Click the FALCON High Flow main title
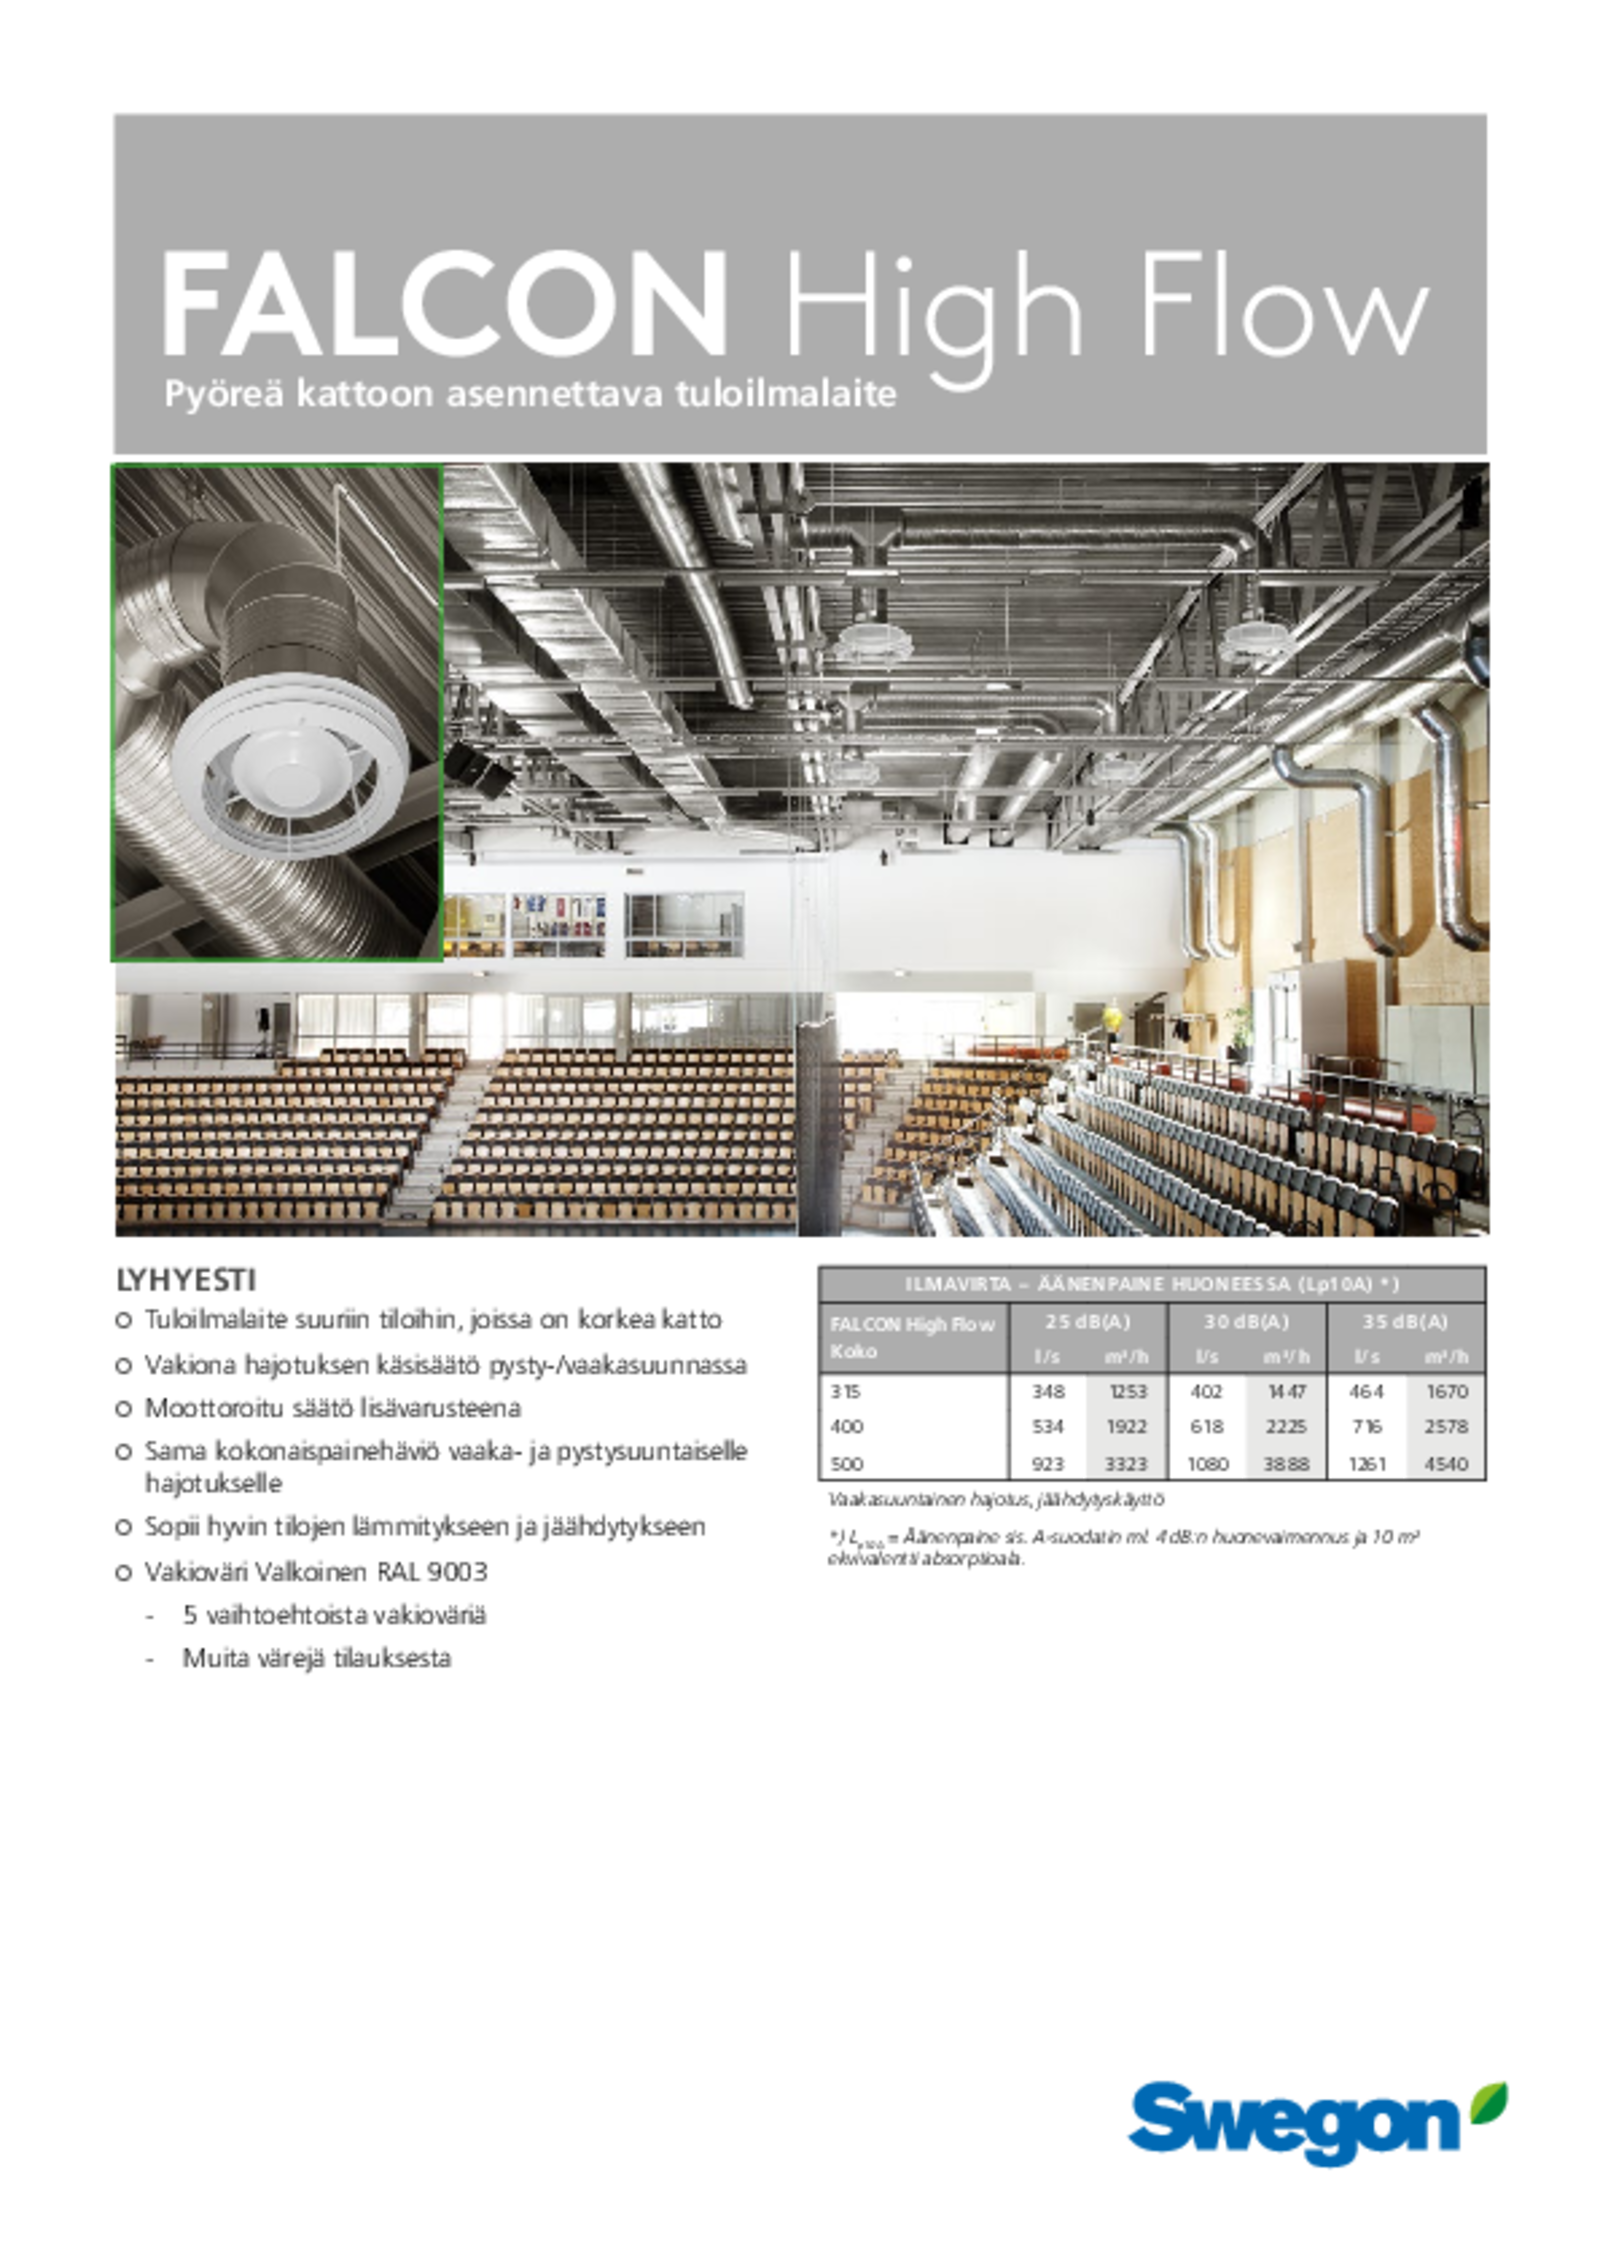The width and height of the screenshot is (1600, 2264). tap(795, 303)
